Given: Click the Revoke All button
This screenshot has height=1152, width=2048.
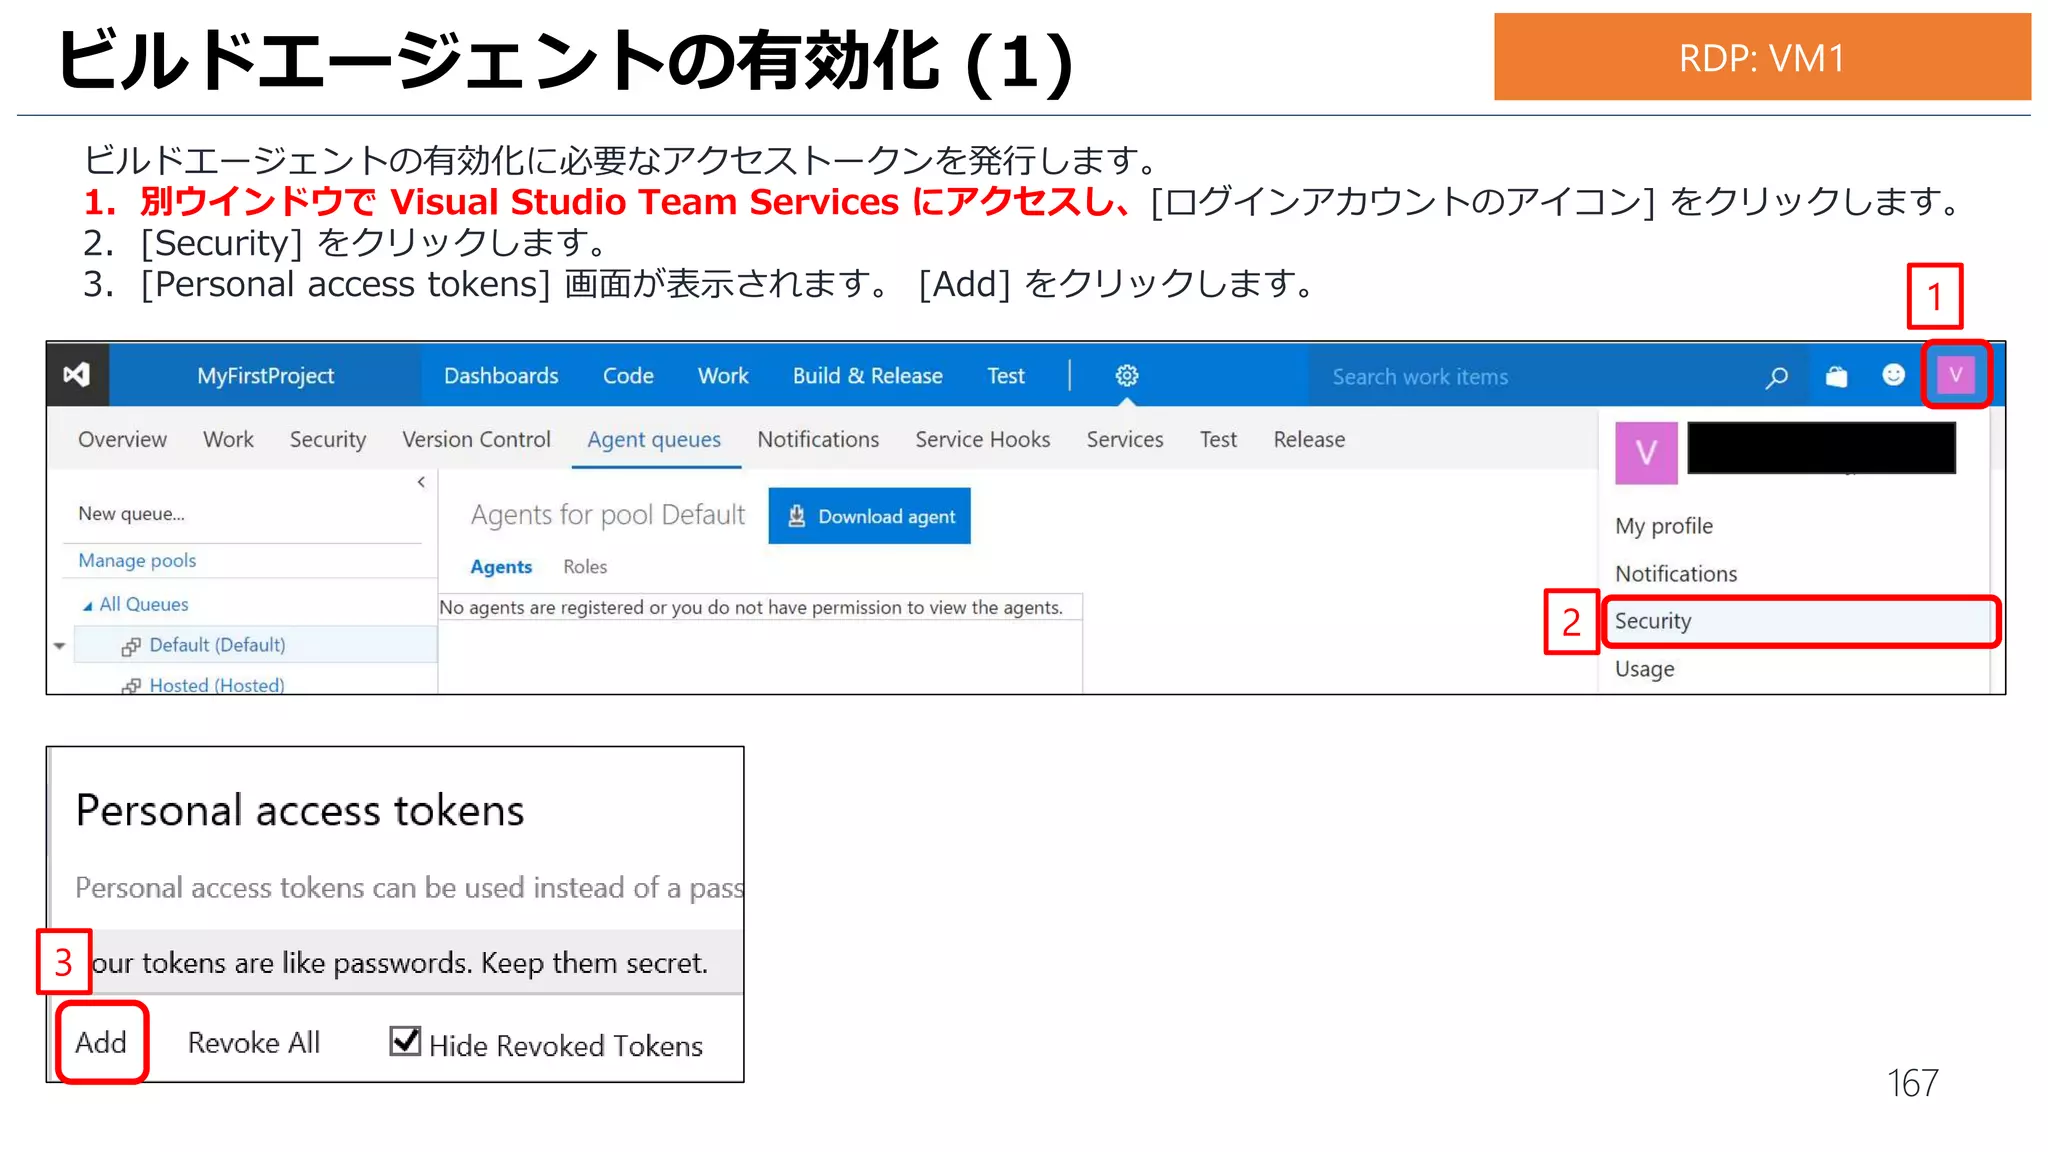Looking at the screenshot, I should coord(254,1043).
